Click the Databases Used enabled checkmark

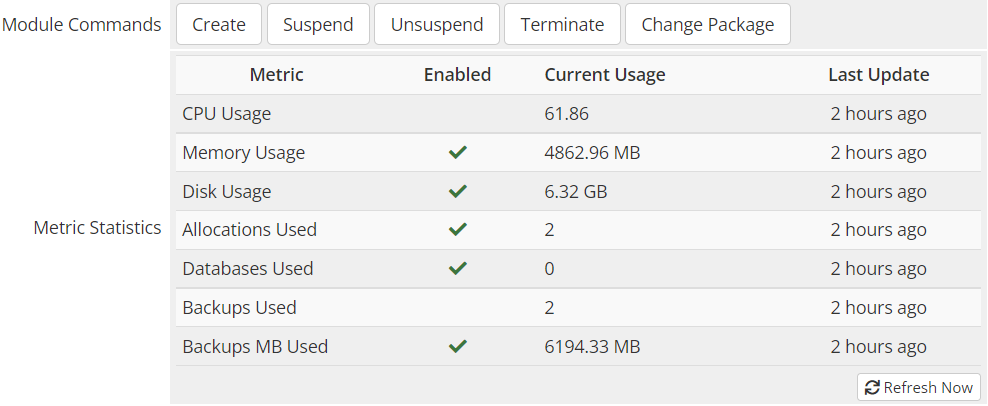tap(458, 269)
